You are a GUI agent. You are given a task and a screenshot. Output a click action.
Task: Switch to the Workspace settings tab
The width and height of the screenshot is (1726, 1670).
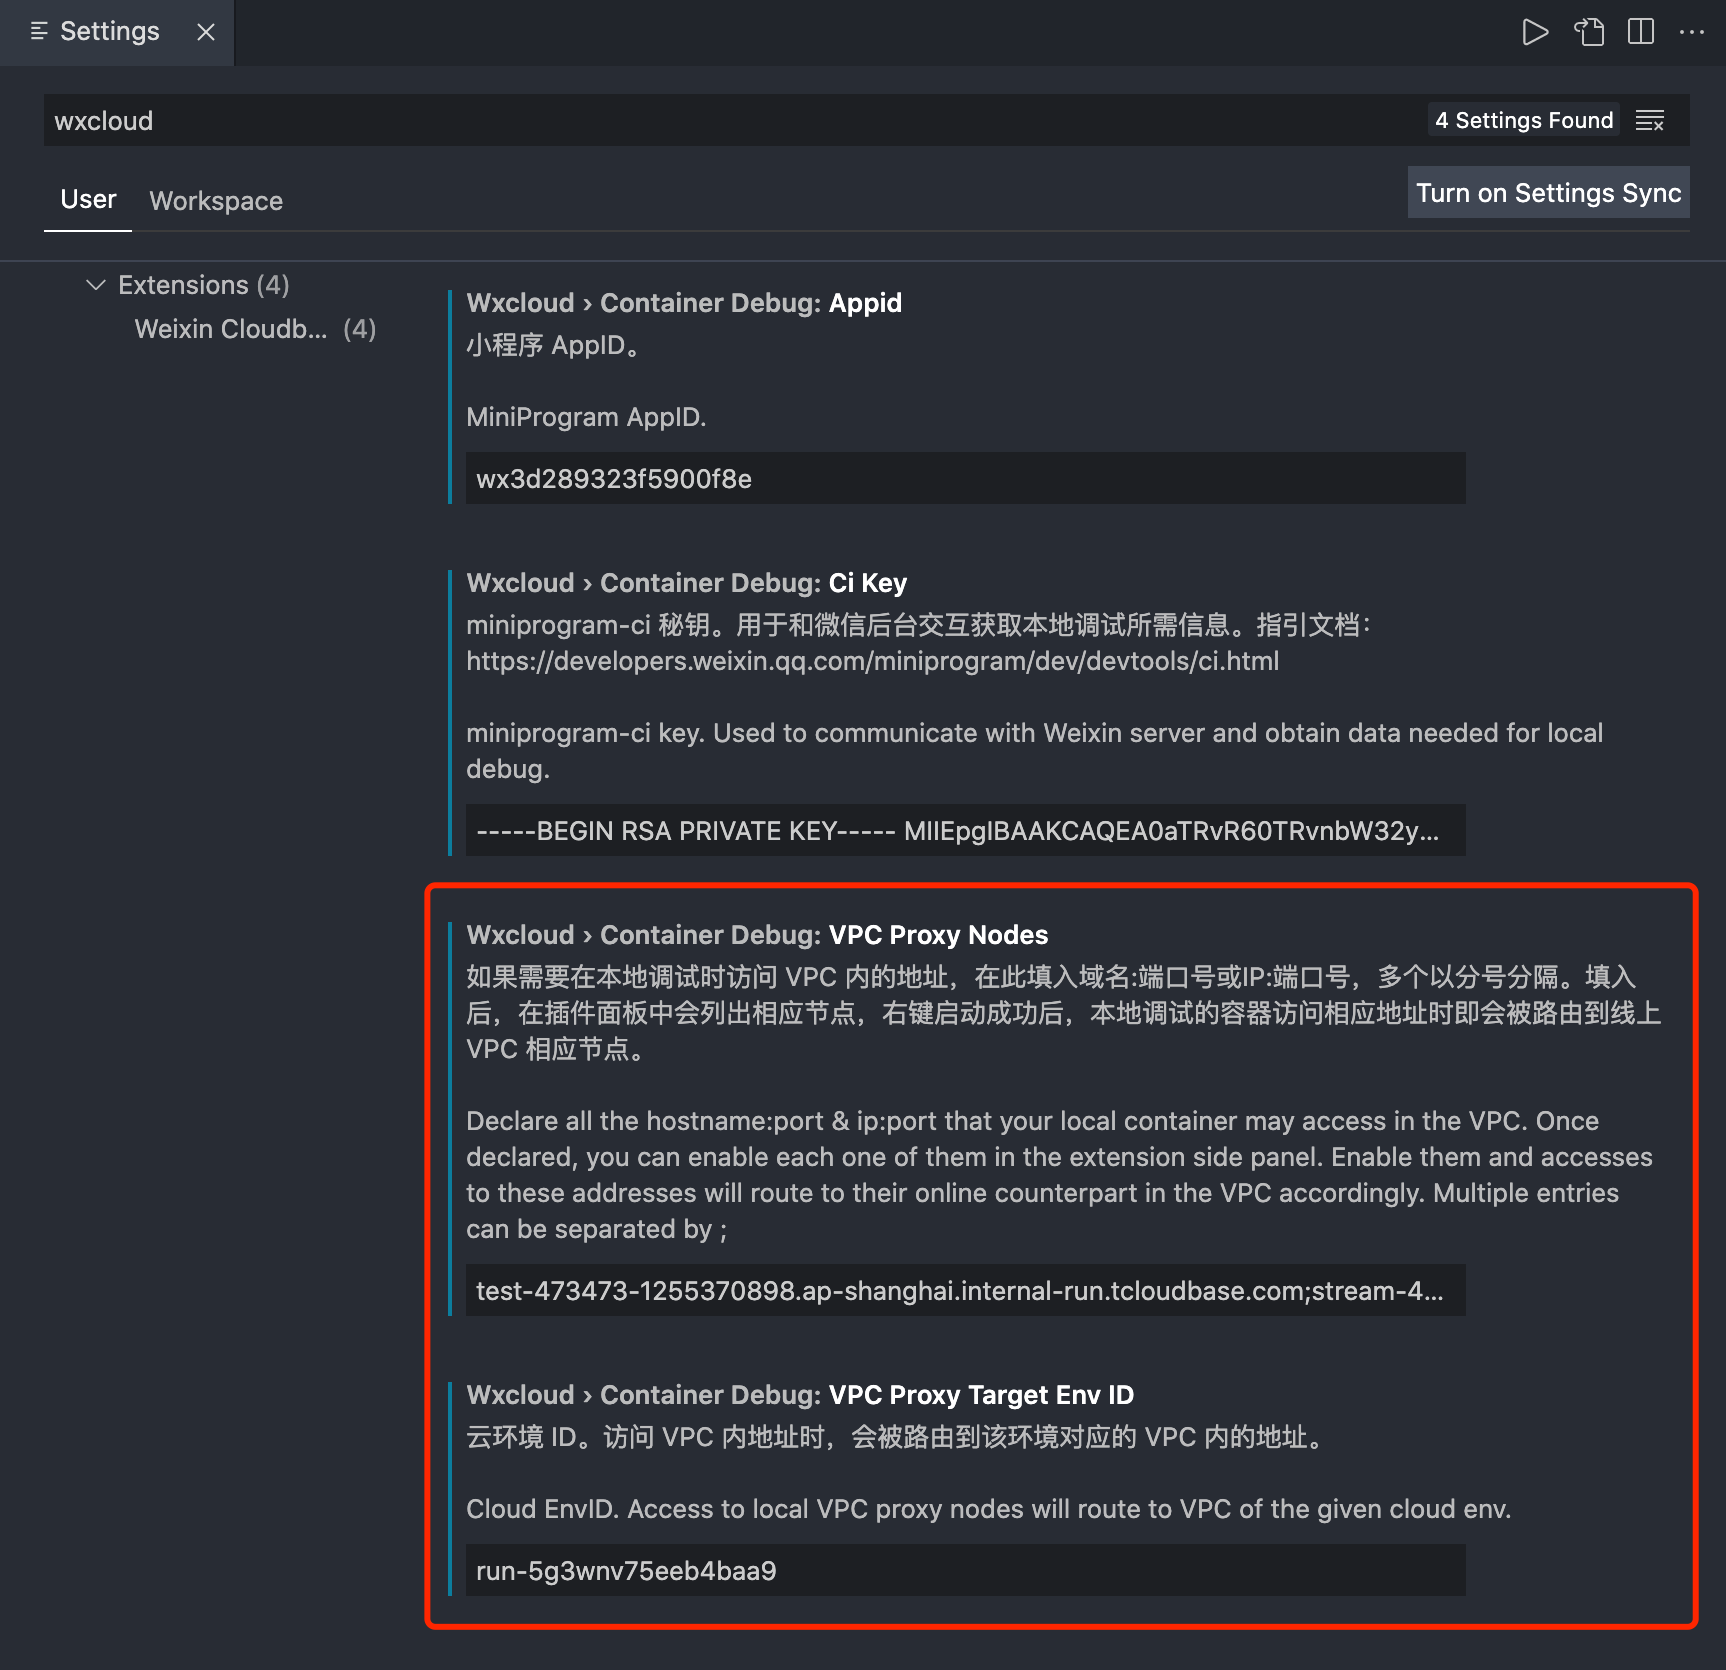(x=216, y=201)
